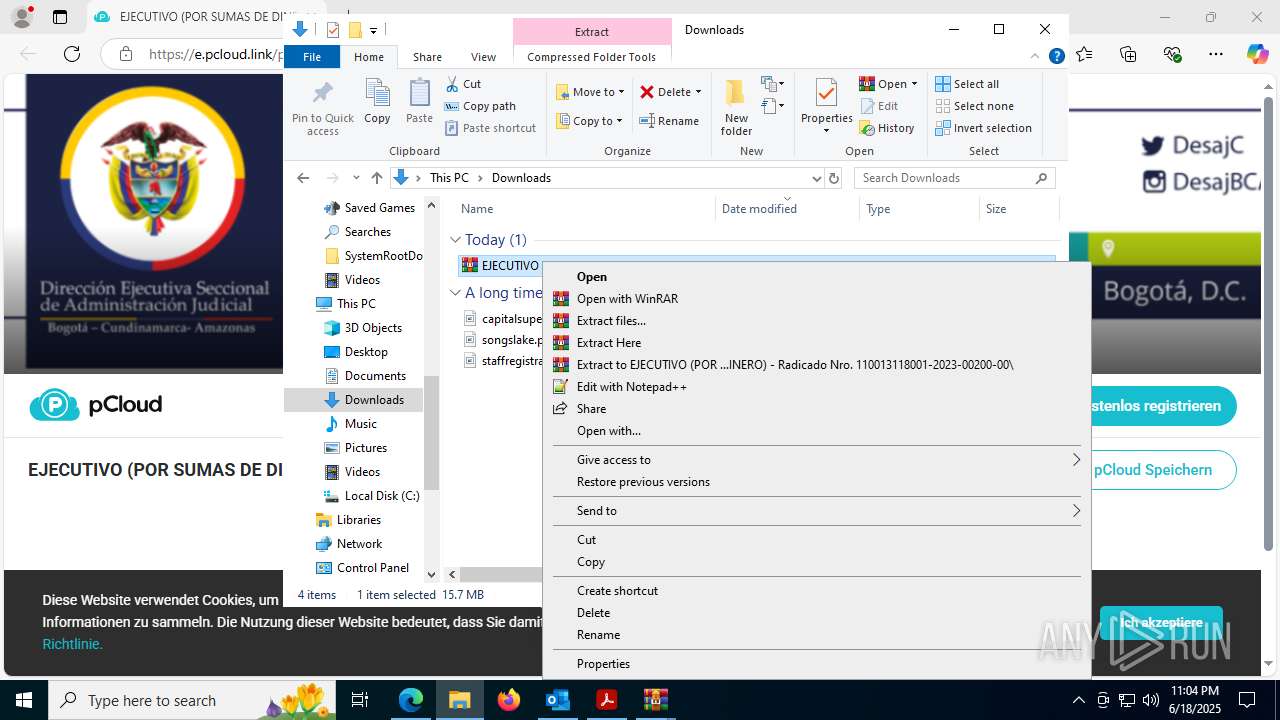Open recent locations dropdown arrow
1280x720 pixels.
pos(356,178)
